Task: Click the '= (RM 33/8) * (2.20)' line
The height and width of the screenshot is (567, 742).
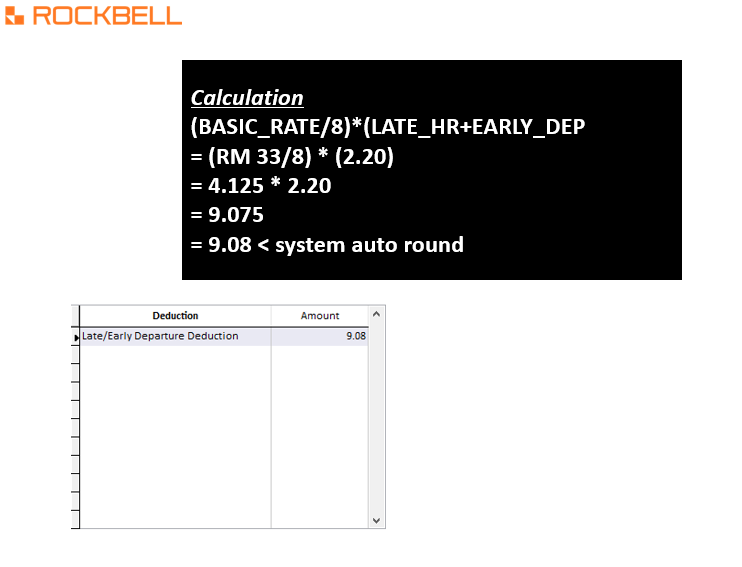Action: coord(292,157)
